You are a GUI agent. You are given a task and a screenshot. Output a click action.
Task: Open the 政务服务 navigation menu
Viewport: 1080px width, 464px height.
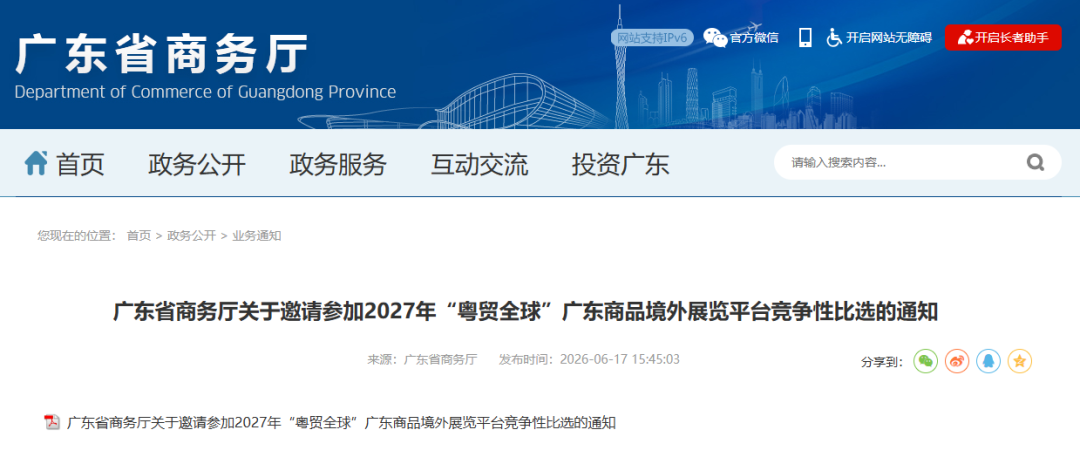[x=338, y=164]
